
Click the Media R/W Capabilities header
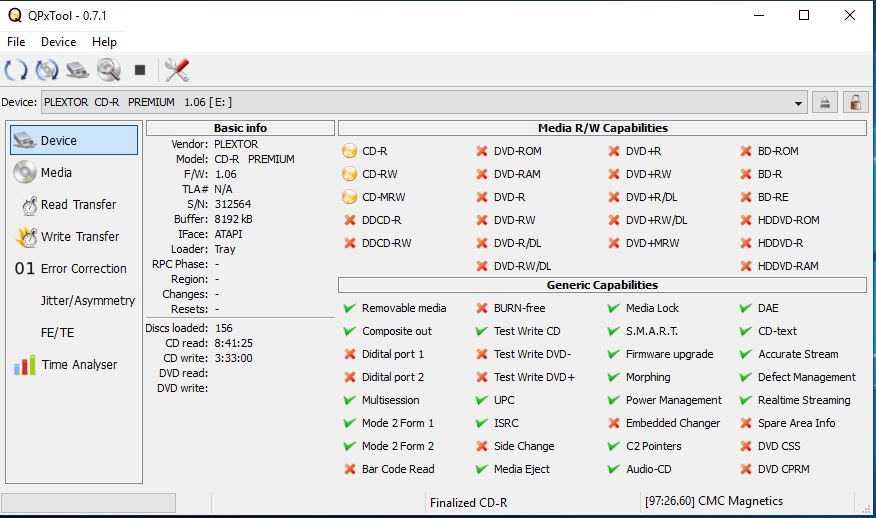tap(602, 128)
